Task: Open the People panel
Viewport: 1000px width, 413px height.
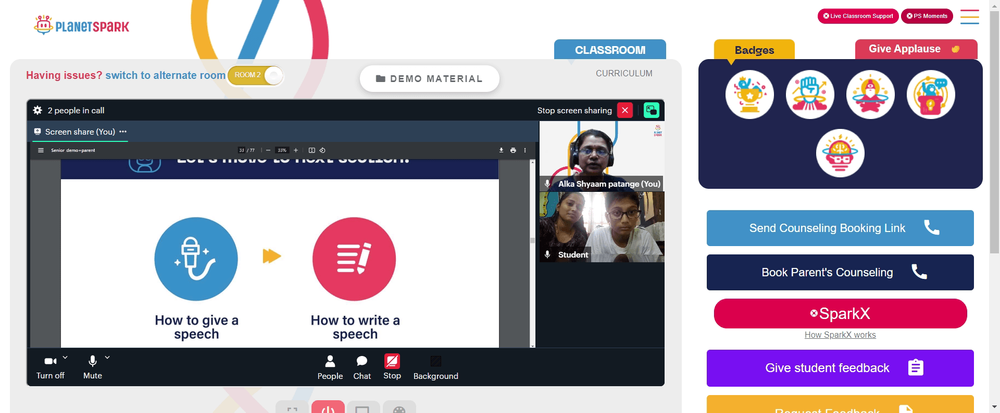Action: [x=330, y=367]
